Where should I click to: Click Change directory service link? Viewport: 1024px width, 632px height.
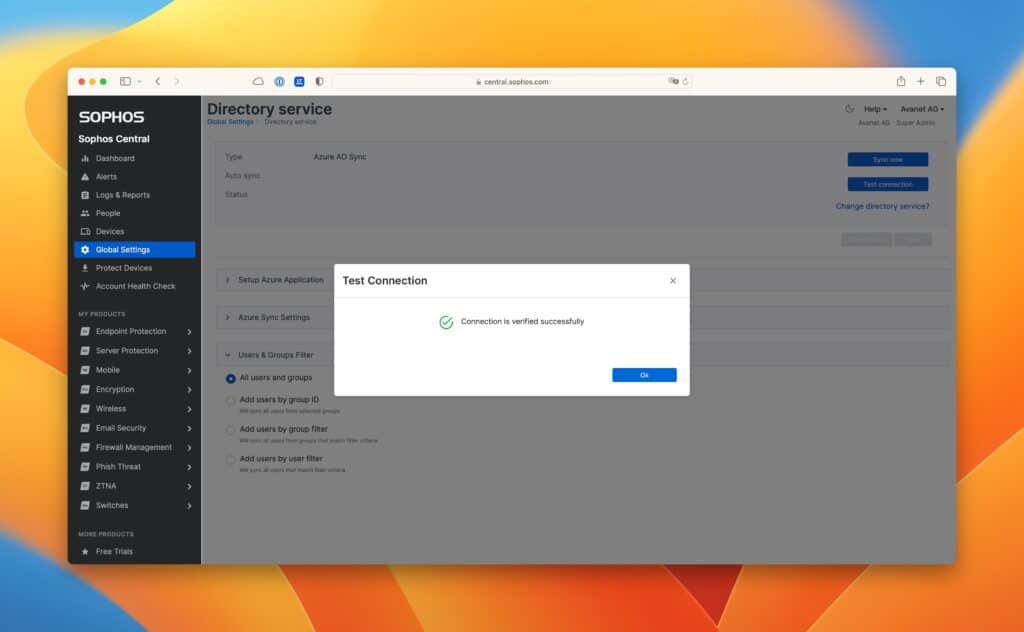point(882,206)
